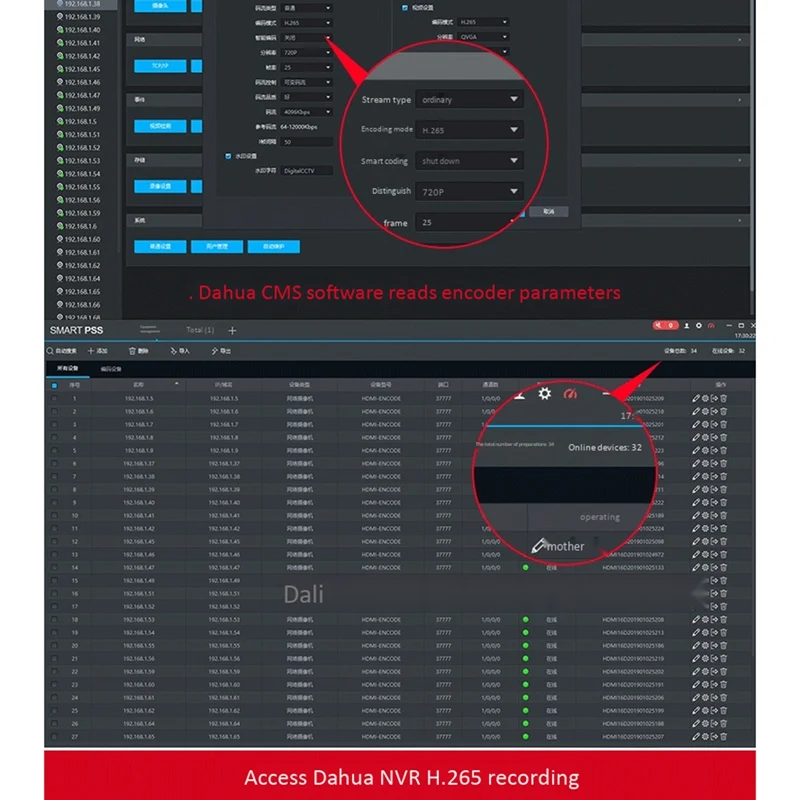
Task: Click serial cell HDMI16D201901025133
Action: click(x=633, y=567)
